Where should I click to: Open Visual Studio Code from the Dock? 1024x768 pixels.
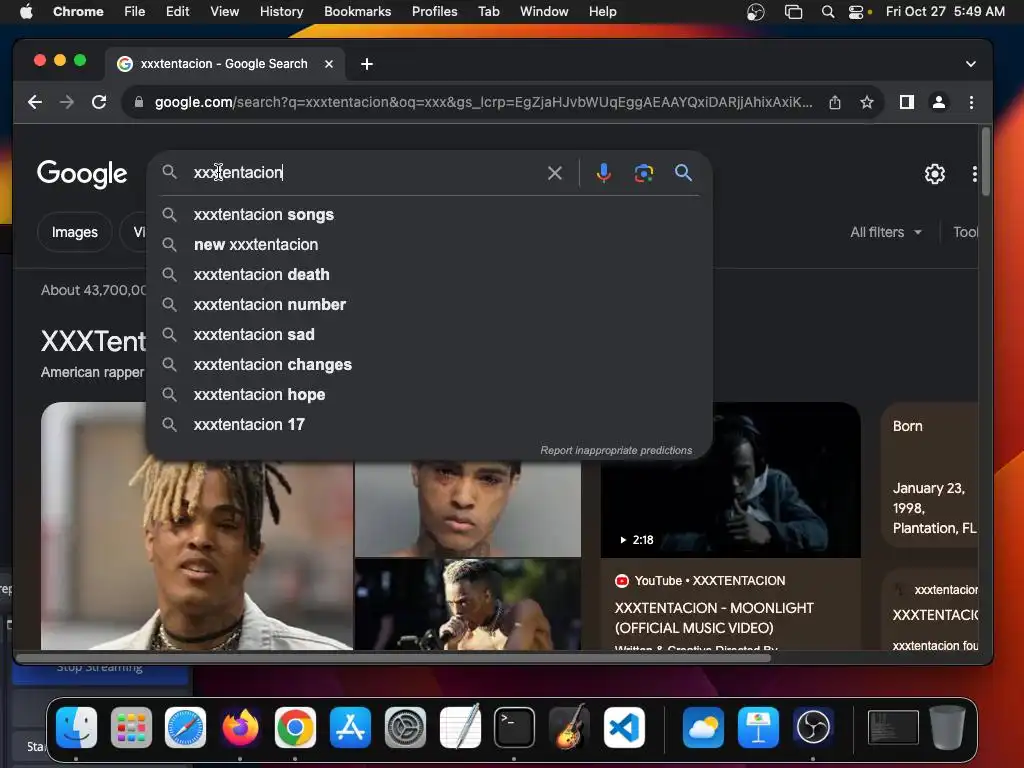pyautogui.click(x=624, y=727)
